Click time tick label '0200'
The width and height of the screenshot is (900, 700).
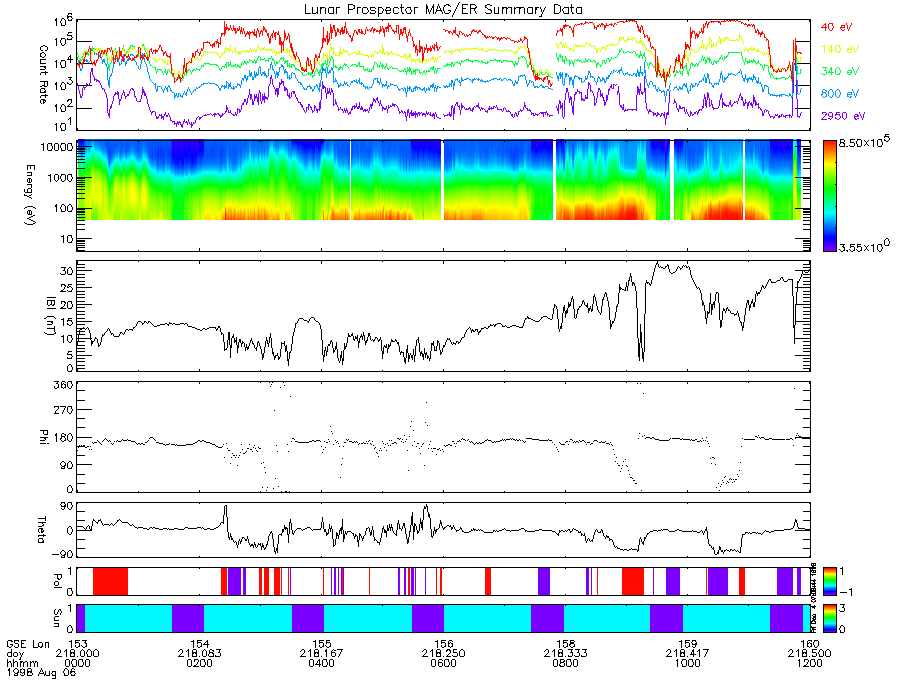click(x=199, y=663)
